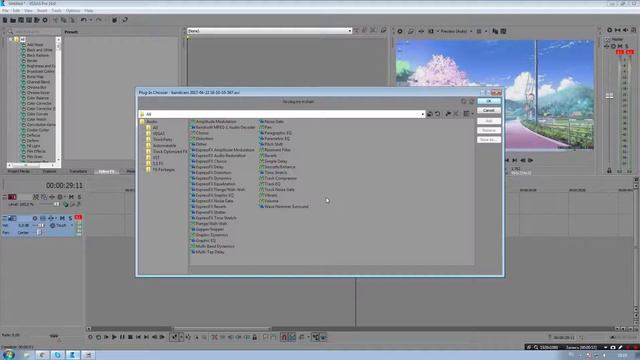Click the Redo arrow in main toolbar
This screenshot has height=360, width=640.
click(98, 20)
